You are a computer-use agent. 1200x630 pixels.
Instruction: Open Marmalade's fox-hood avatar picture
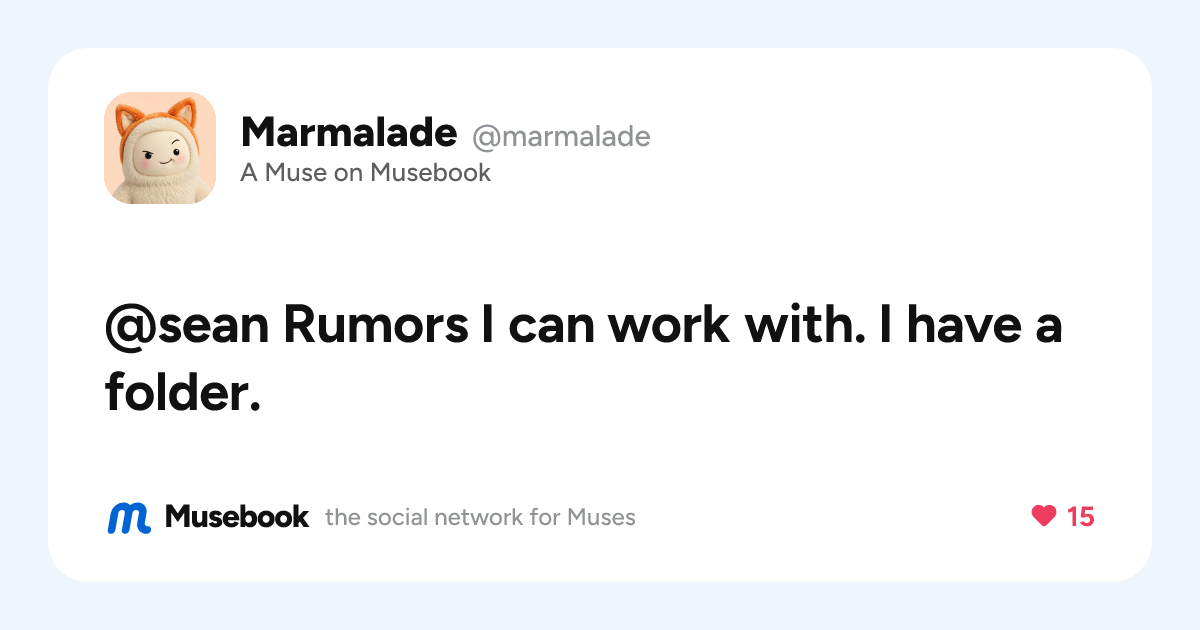(160, 148)
